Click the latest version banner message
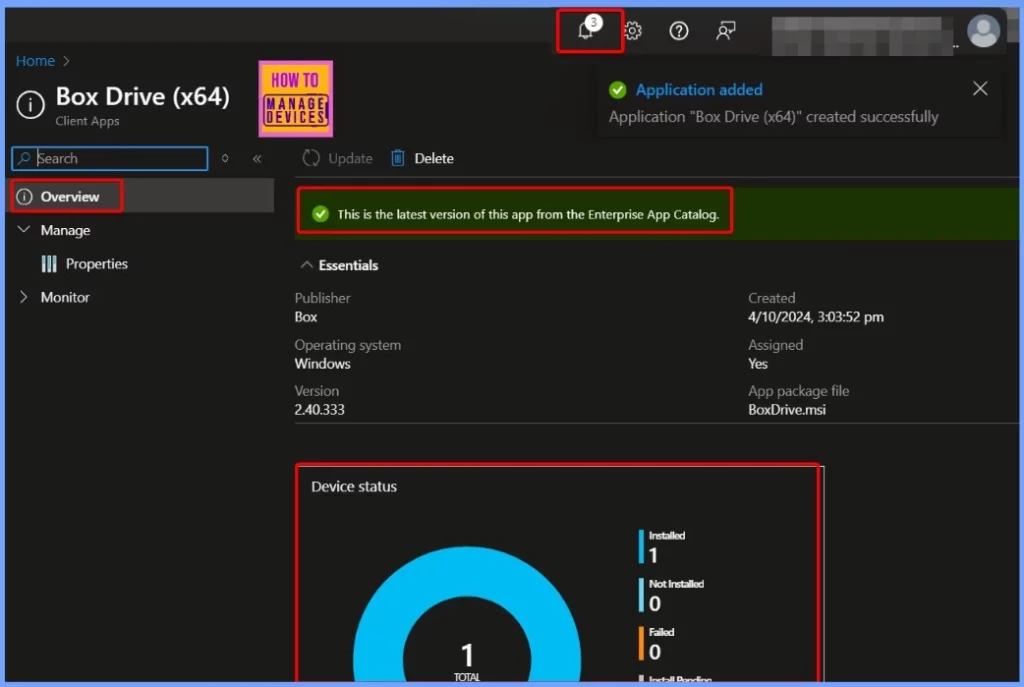The image size is (1024, 687). (x=528, y=214)
